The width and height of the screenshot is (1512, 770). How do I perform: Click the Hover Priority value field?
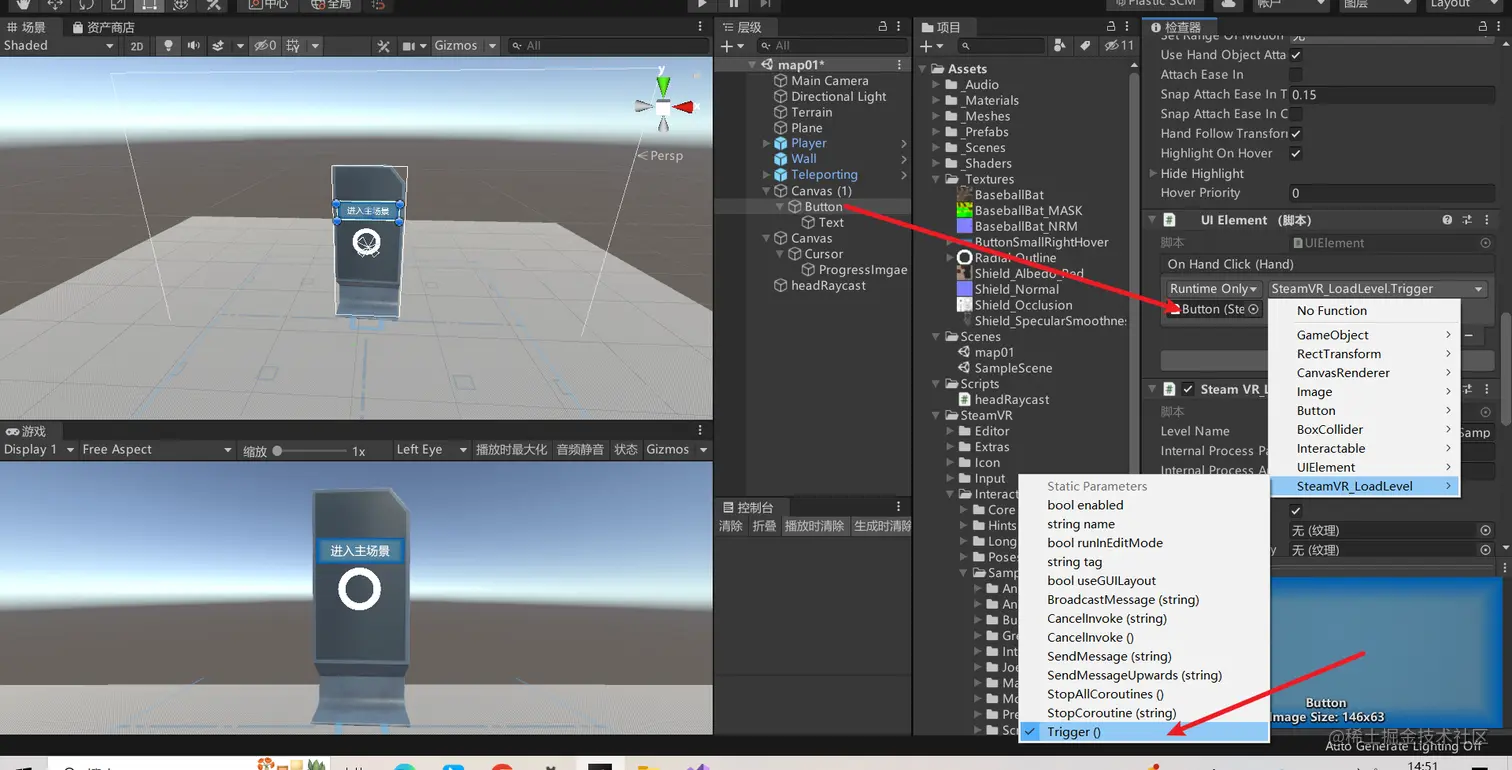(1390, 193)
